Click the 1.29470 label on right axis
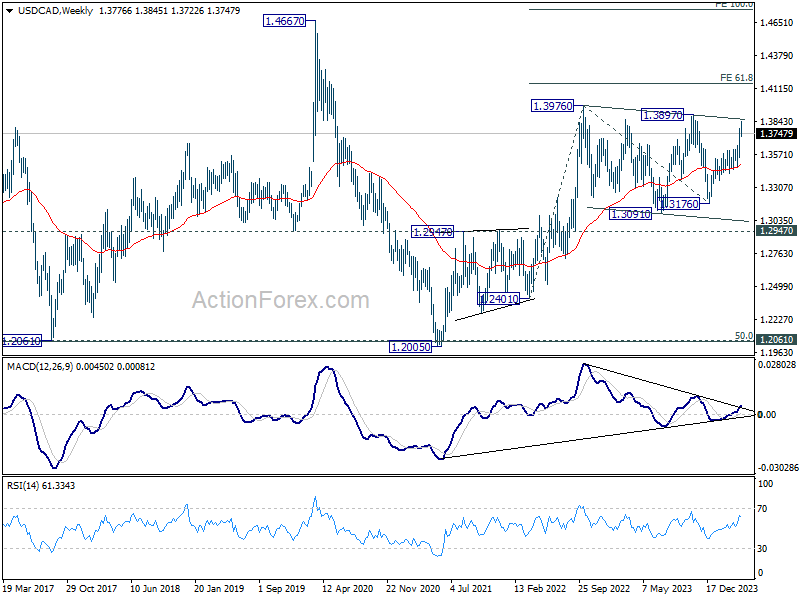The height and width of the screenshot is (600, 800). click(x=776, y=230)
